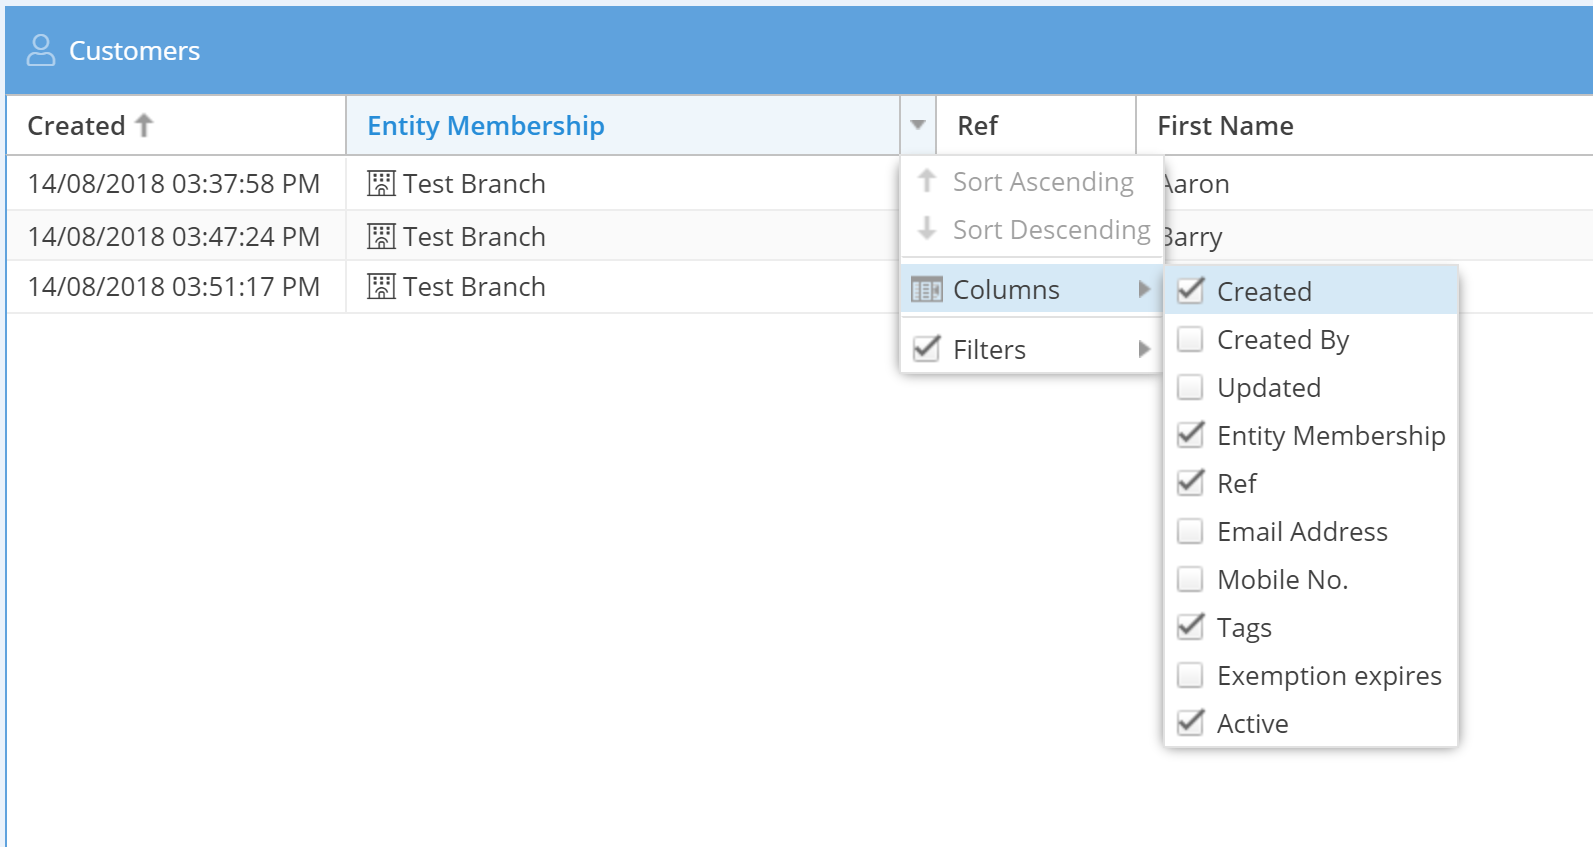Choose Exemption expires from the column list
The image size is (1593, 847).
pos(1328,676)
